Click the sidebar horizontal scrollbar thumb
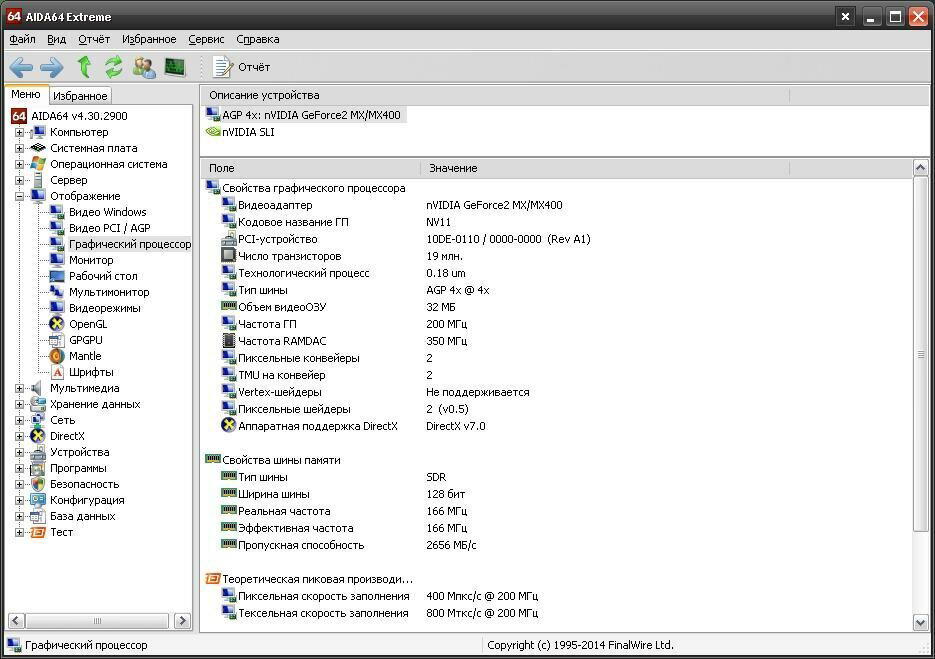 pyautogui.click(x=97, y=621)
